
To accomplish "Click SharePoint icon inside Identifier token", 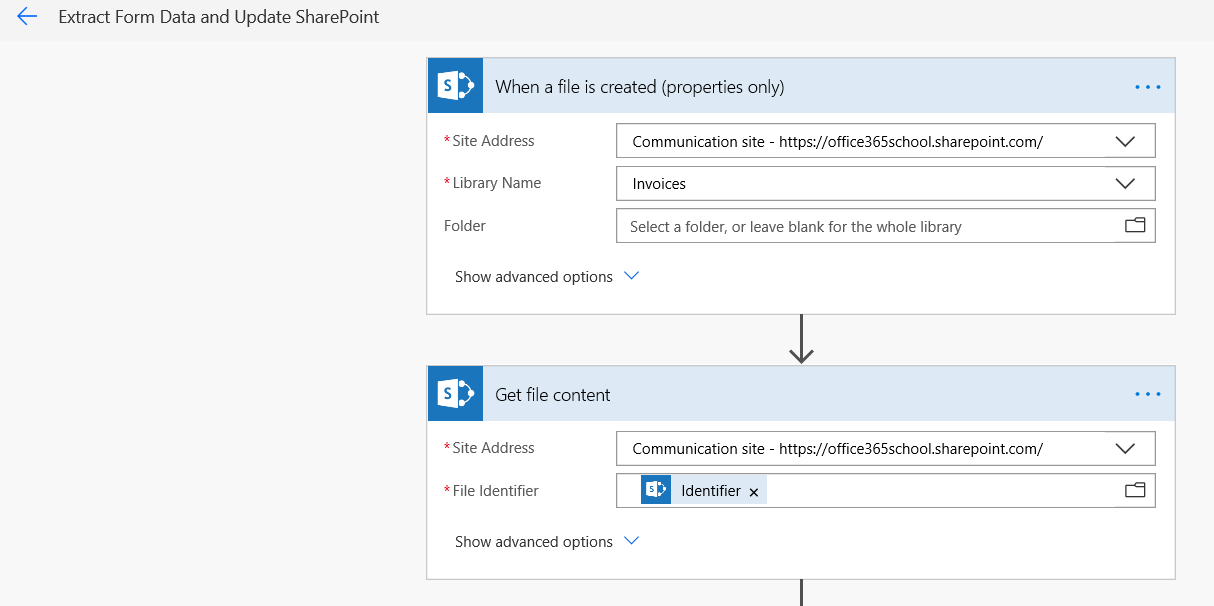I will (656, 490).
